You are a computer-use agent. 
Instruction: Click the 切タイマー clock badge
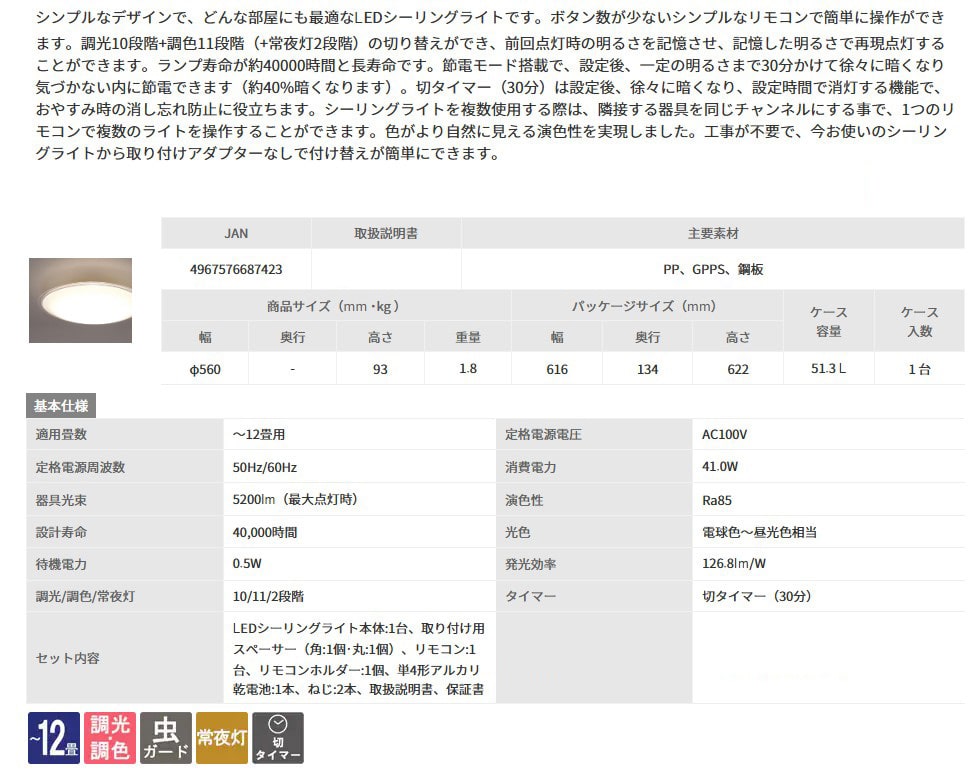(277, 738)
